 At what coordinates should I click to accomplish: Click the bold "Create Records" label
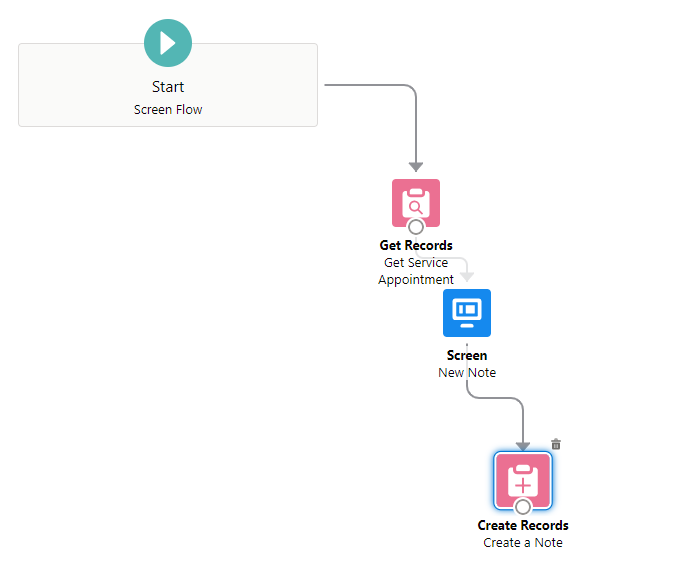[x=523, y=525]
